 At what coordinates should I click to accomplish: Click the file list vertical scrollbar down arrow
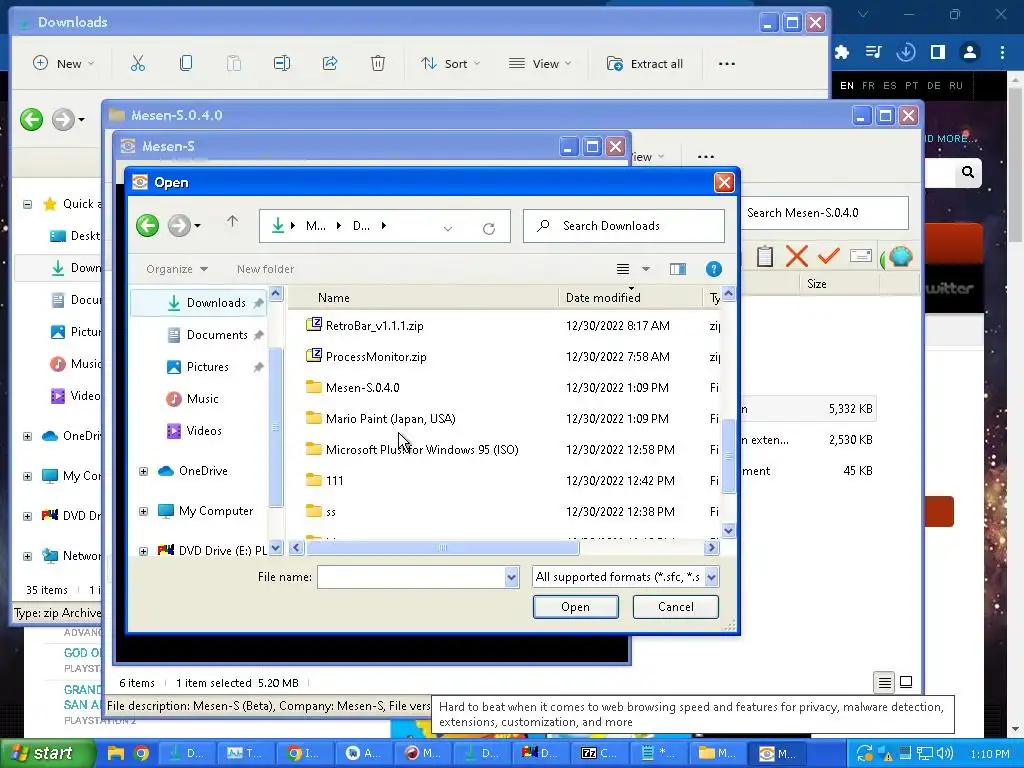[728, 531]
